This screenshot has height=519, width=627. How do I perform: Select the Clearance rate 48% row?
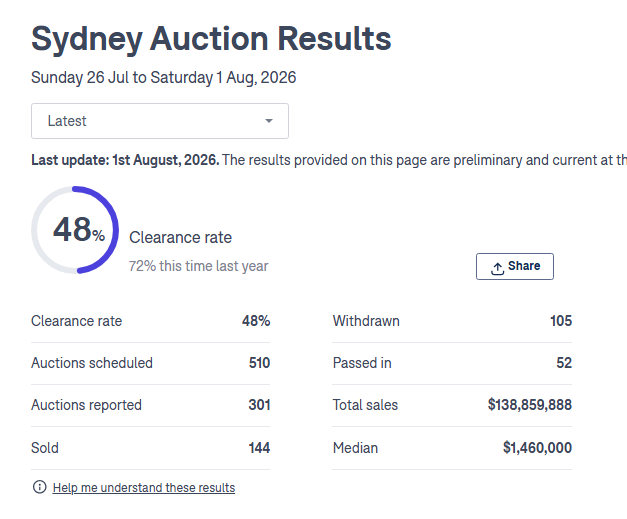(x=150, y=321)
